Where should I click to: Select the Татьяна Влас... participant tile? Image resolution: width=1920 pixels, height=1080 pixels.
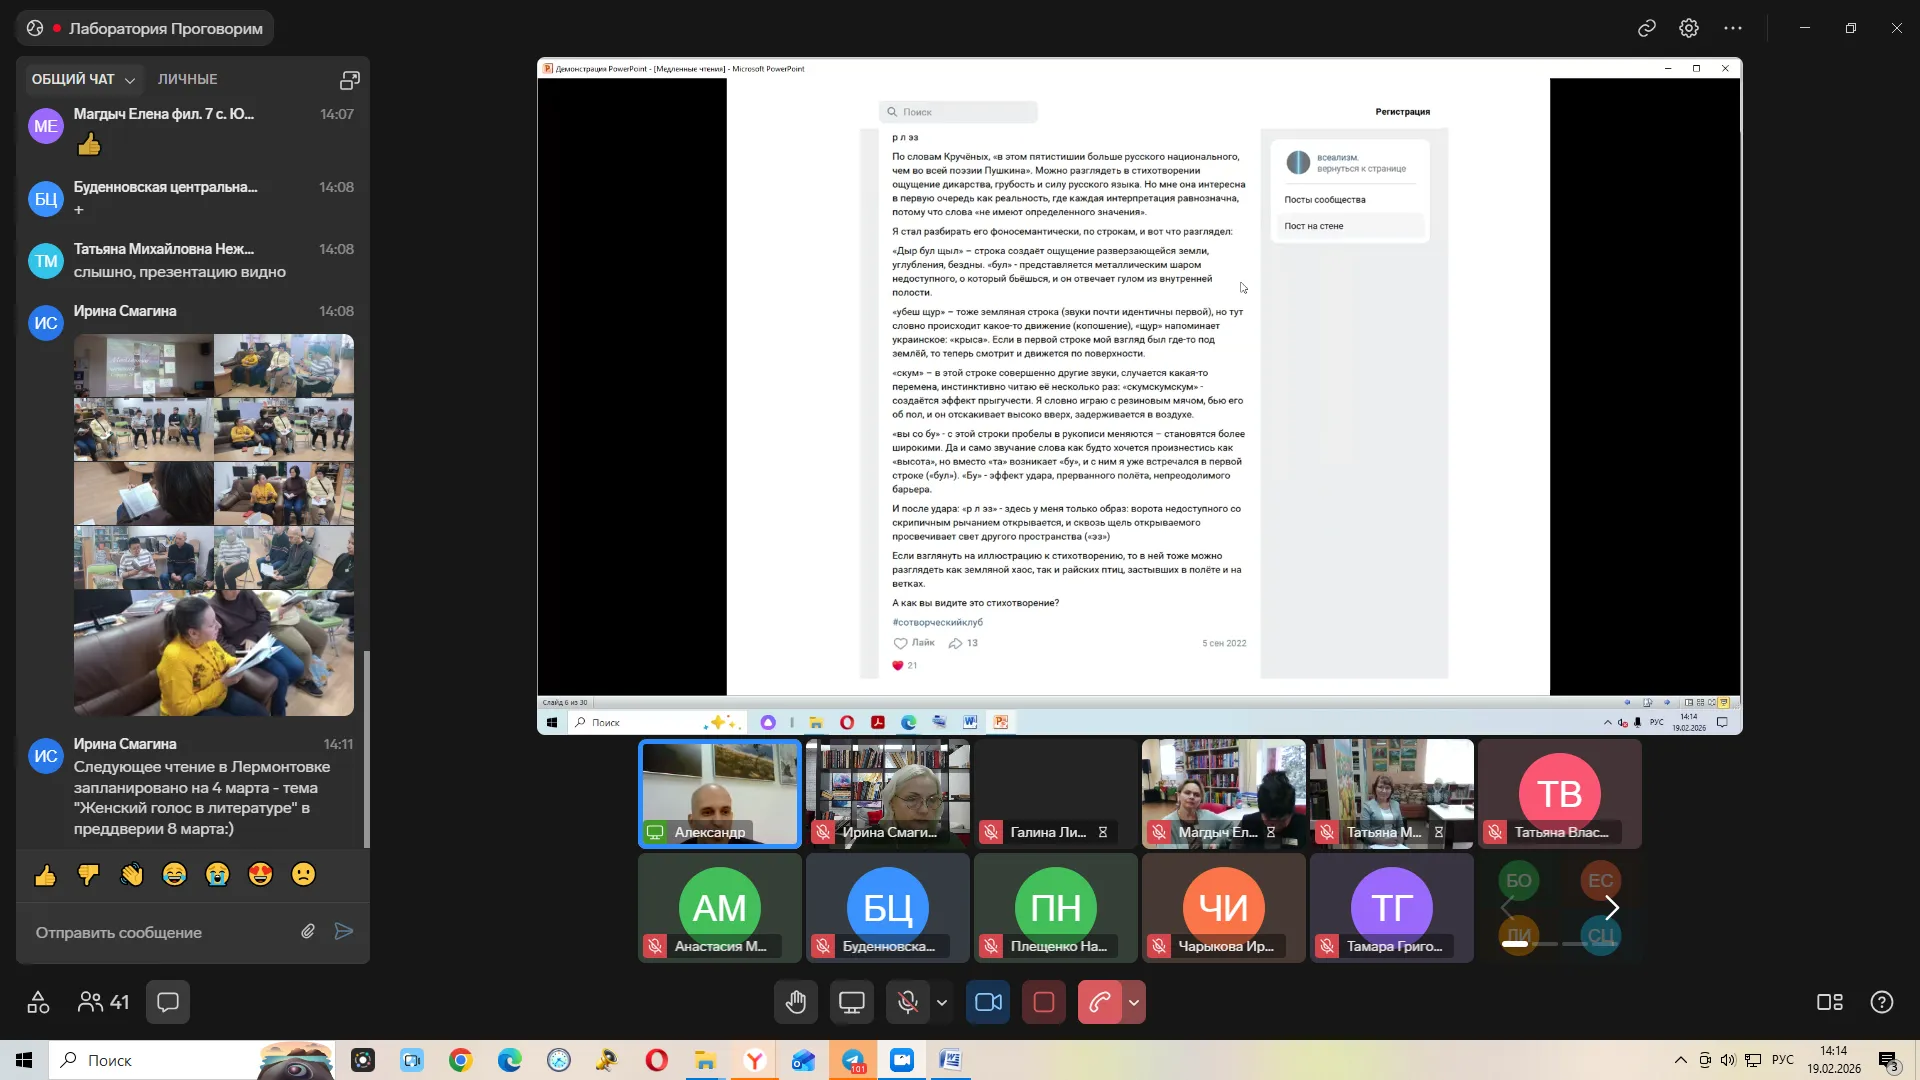tap(1560, 794)
